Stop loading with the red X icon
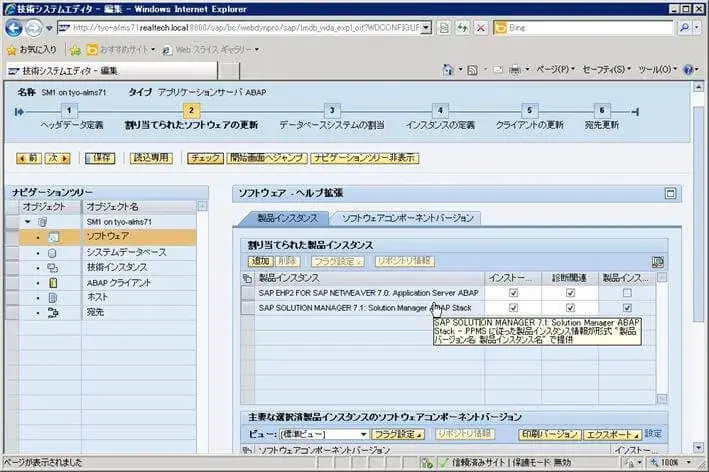 click(x=480, y=28)
